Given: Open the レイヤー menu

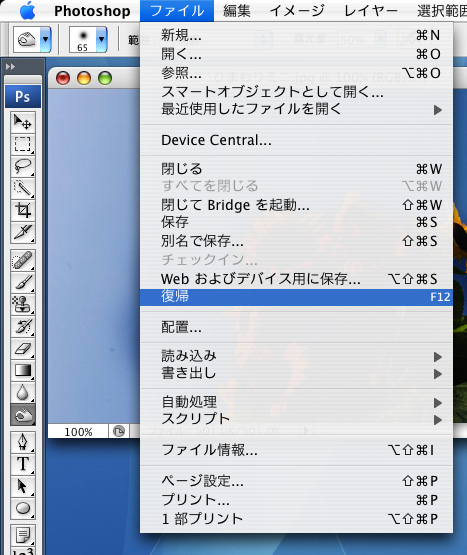Looking at the screenshot, I should pyautogui.click(x=371, y=11).
